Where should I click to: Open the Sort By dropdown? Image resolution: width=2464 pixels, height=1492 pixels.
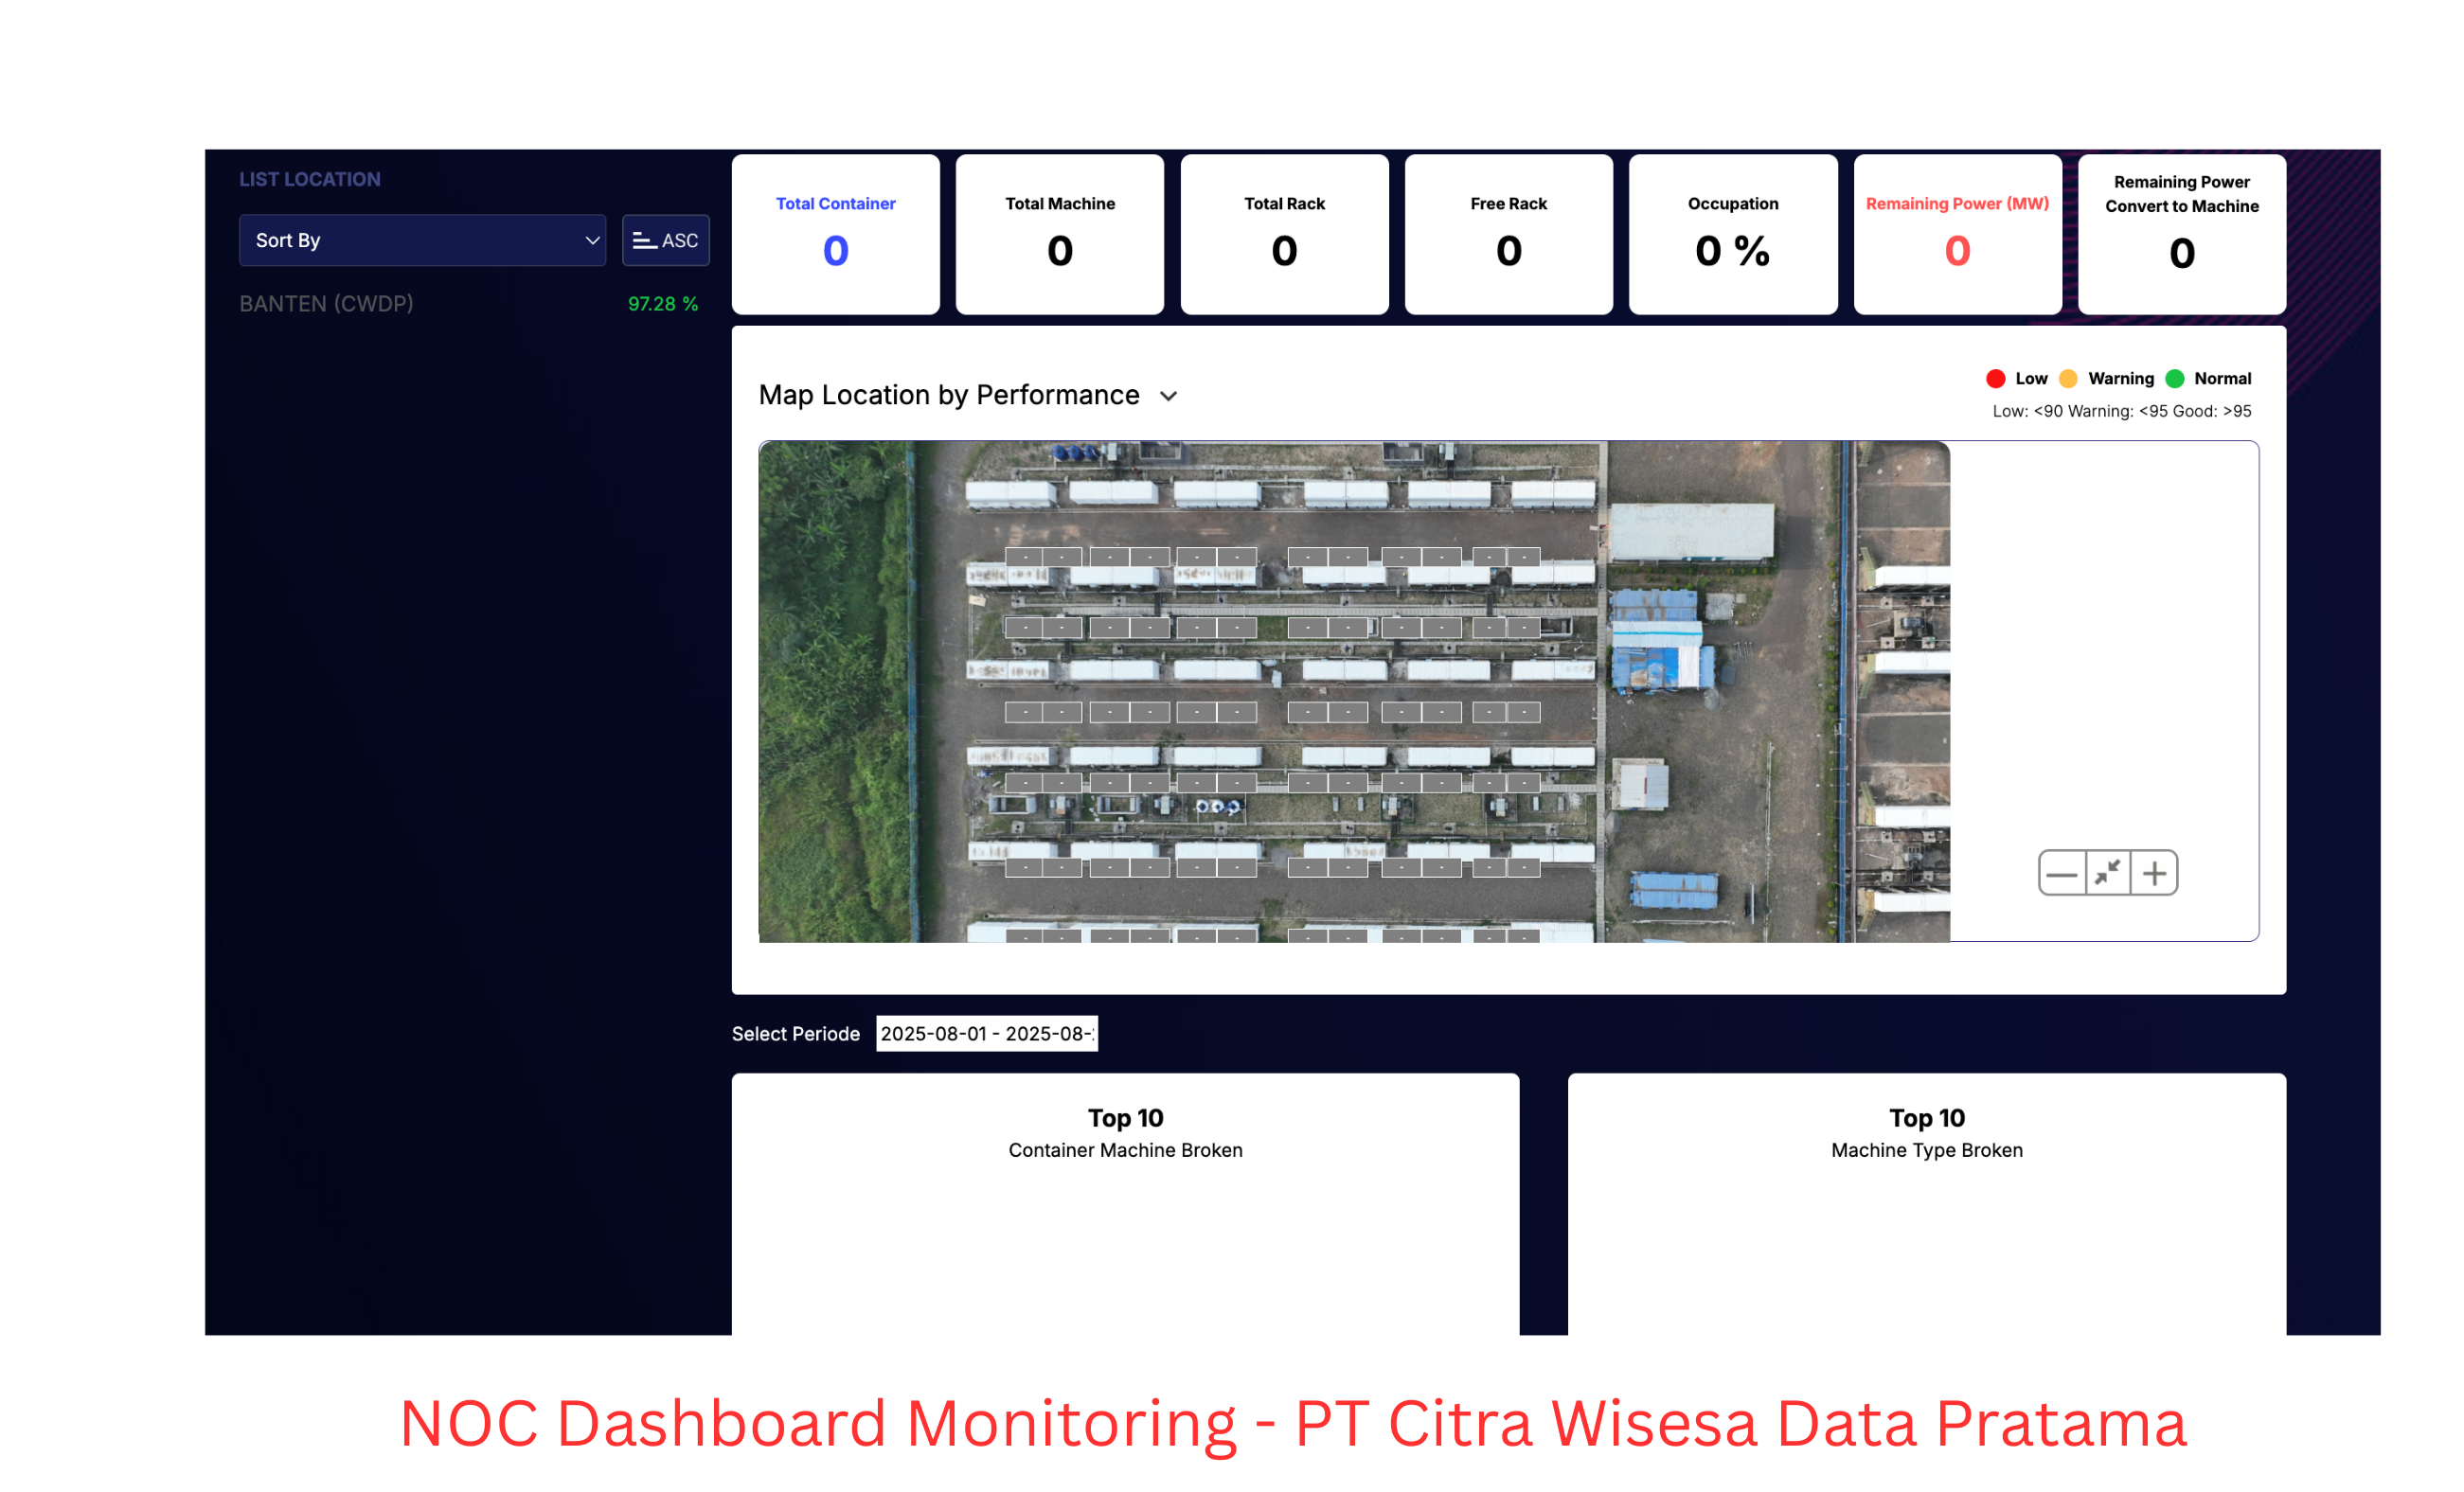422,240
